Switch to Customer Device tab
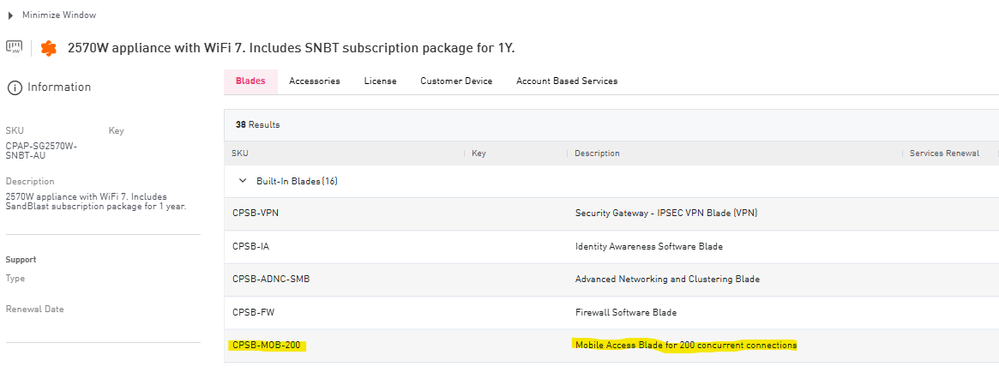The width and height of the screenshot is (999, 379). click(456, 82)
